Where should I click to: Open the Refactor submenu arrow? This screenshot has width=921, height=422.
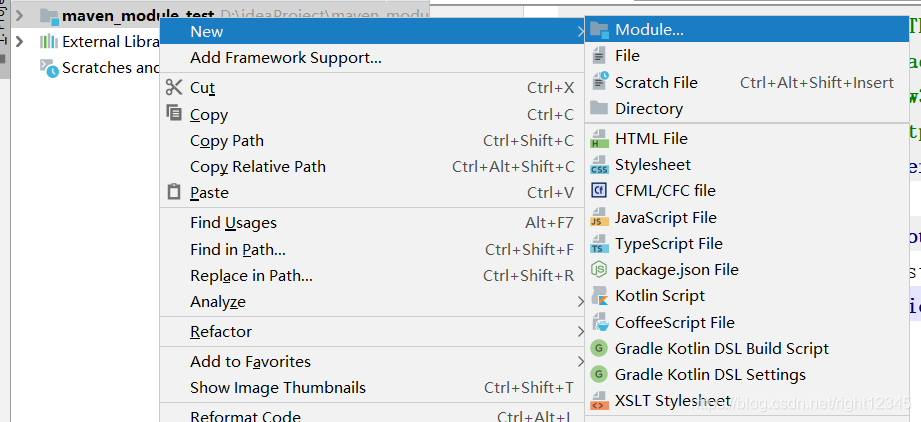580,332
